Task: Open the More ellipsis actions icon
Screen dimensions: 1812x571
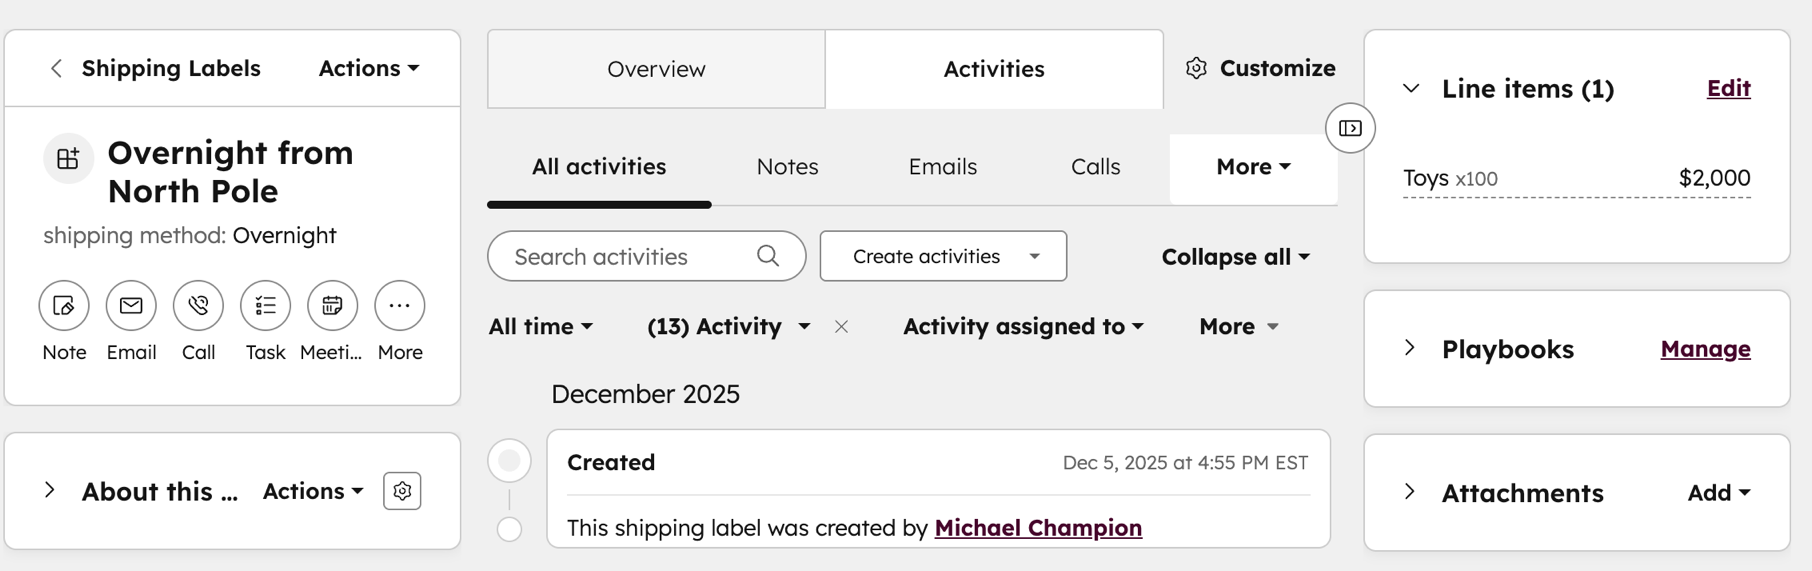Action: [x=399, y=306]
